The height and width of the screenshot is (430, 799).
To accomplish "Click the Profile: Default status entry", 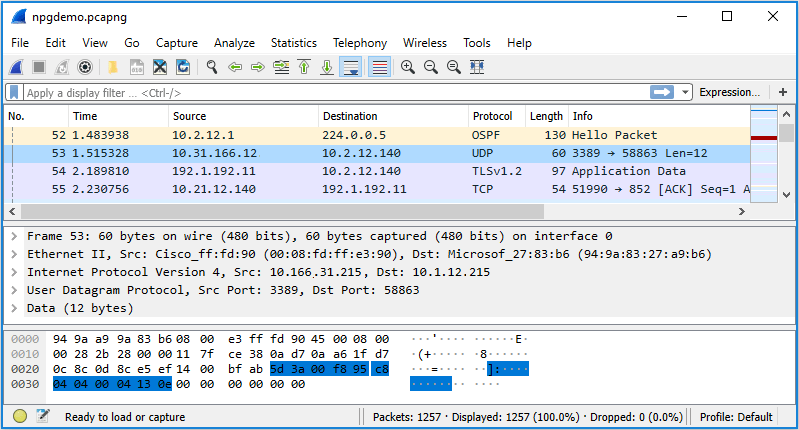I will 736,417.
